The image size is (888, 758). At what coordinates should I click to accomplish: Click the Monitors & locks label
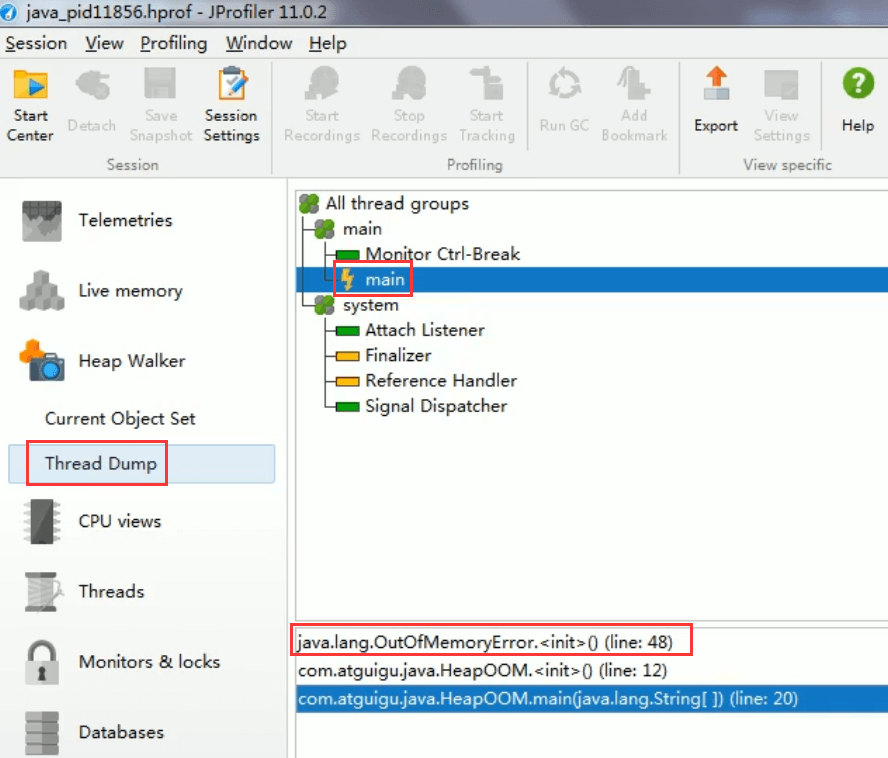pos(149,662)
